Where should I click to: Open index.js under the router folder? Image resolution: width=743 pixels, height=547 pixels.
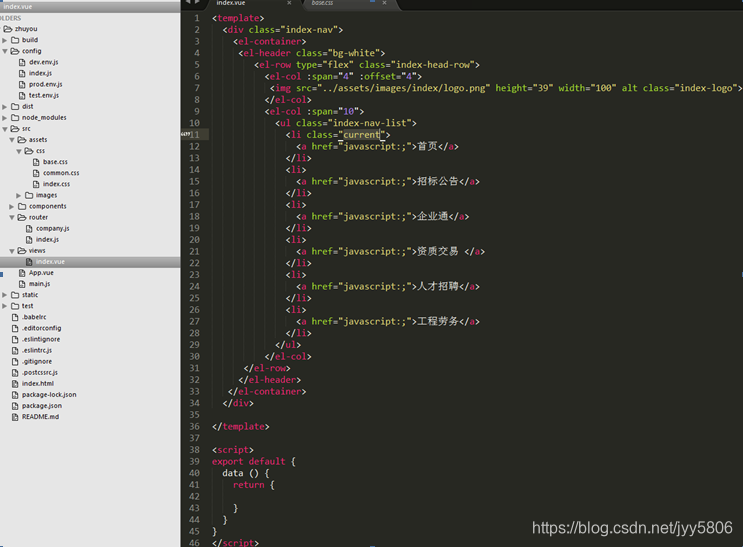47,239
